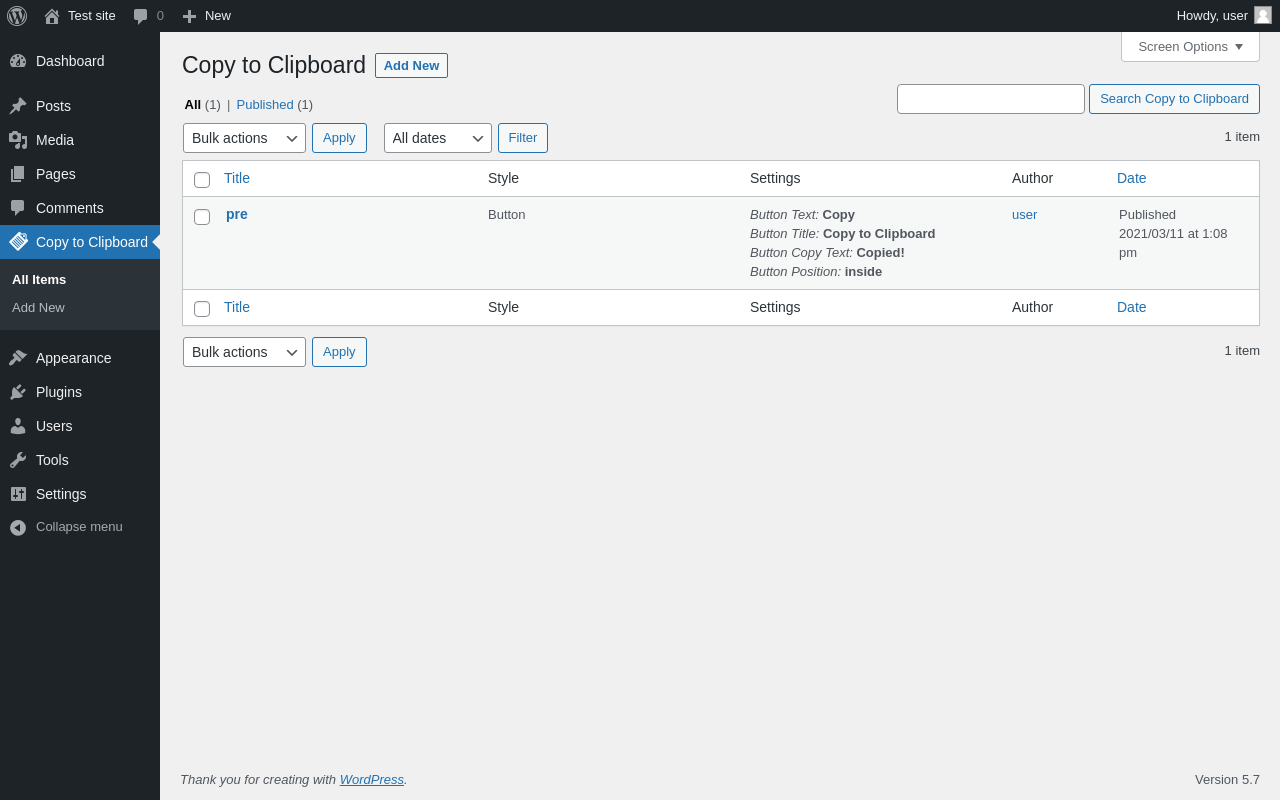This screenshot has width=1280, height=800.
Task: Click the Settings menu label
Action: coord(61,494)
